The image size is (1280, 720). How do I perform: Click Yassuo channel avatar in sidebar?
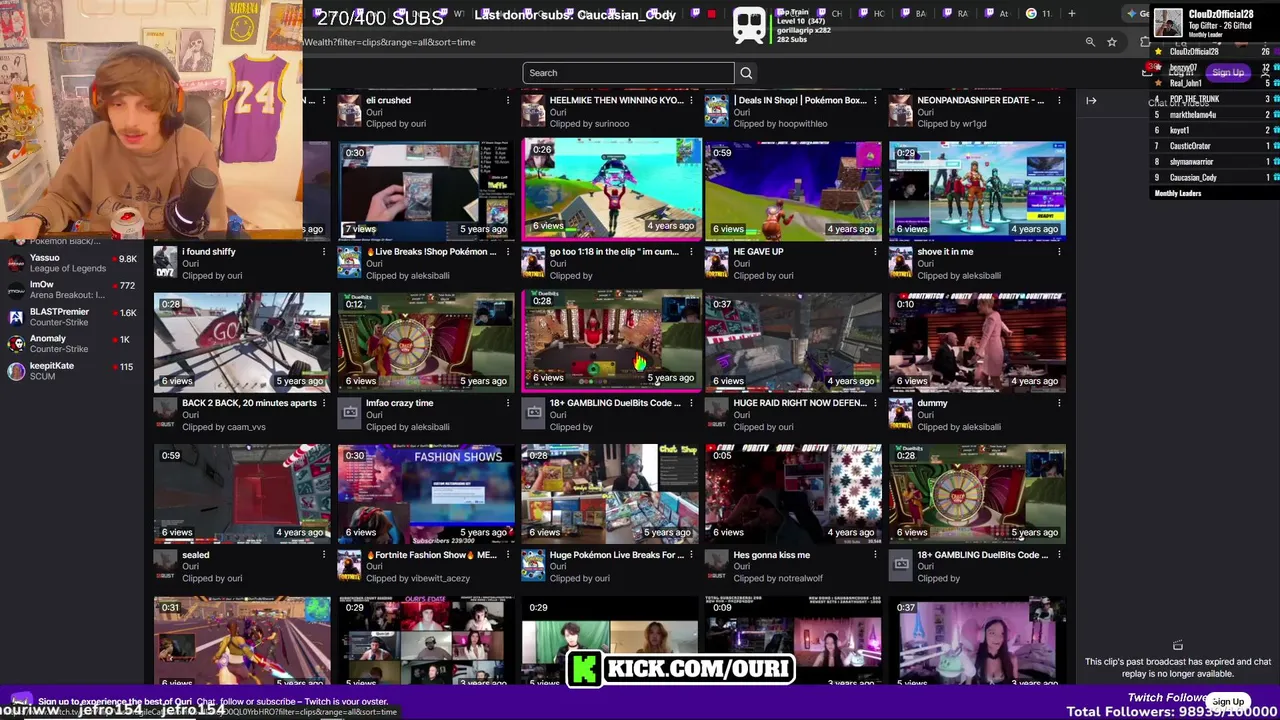pos(16,263)
